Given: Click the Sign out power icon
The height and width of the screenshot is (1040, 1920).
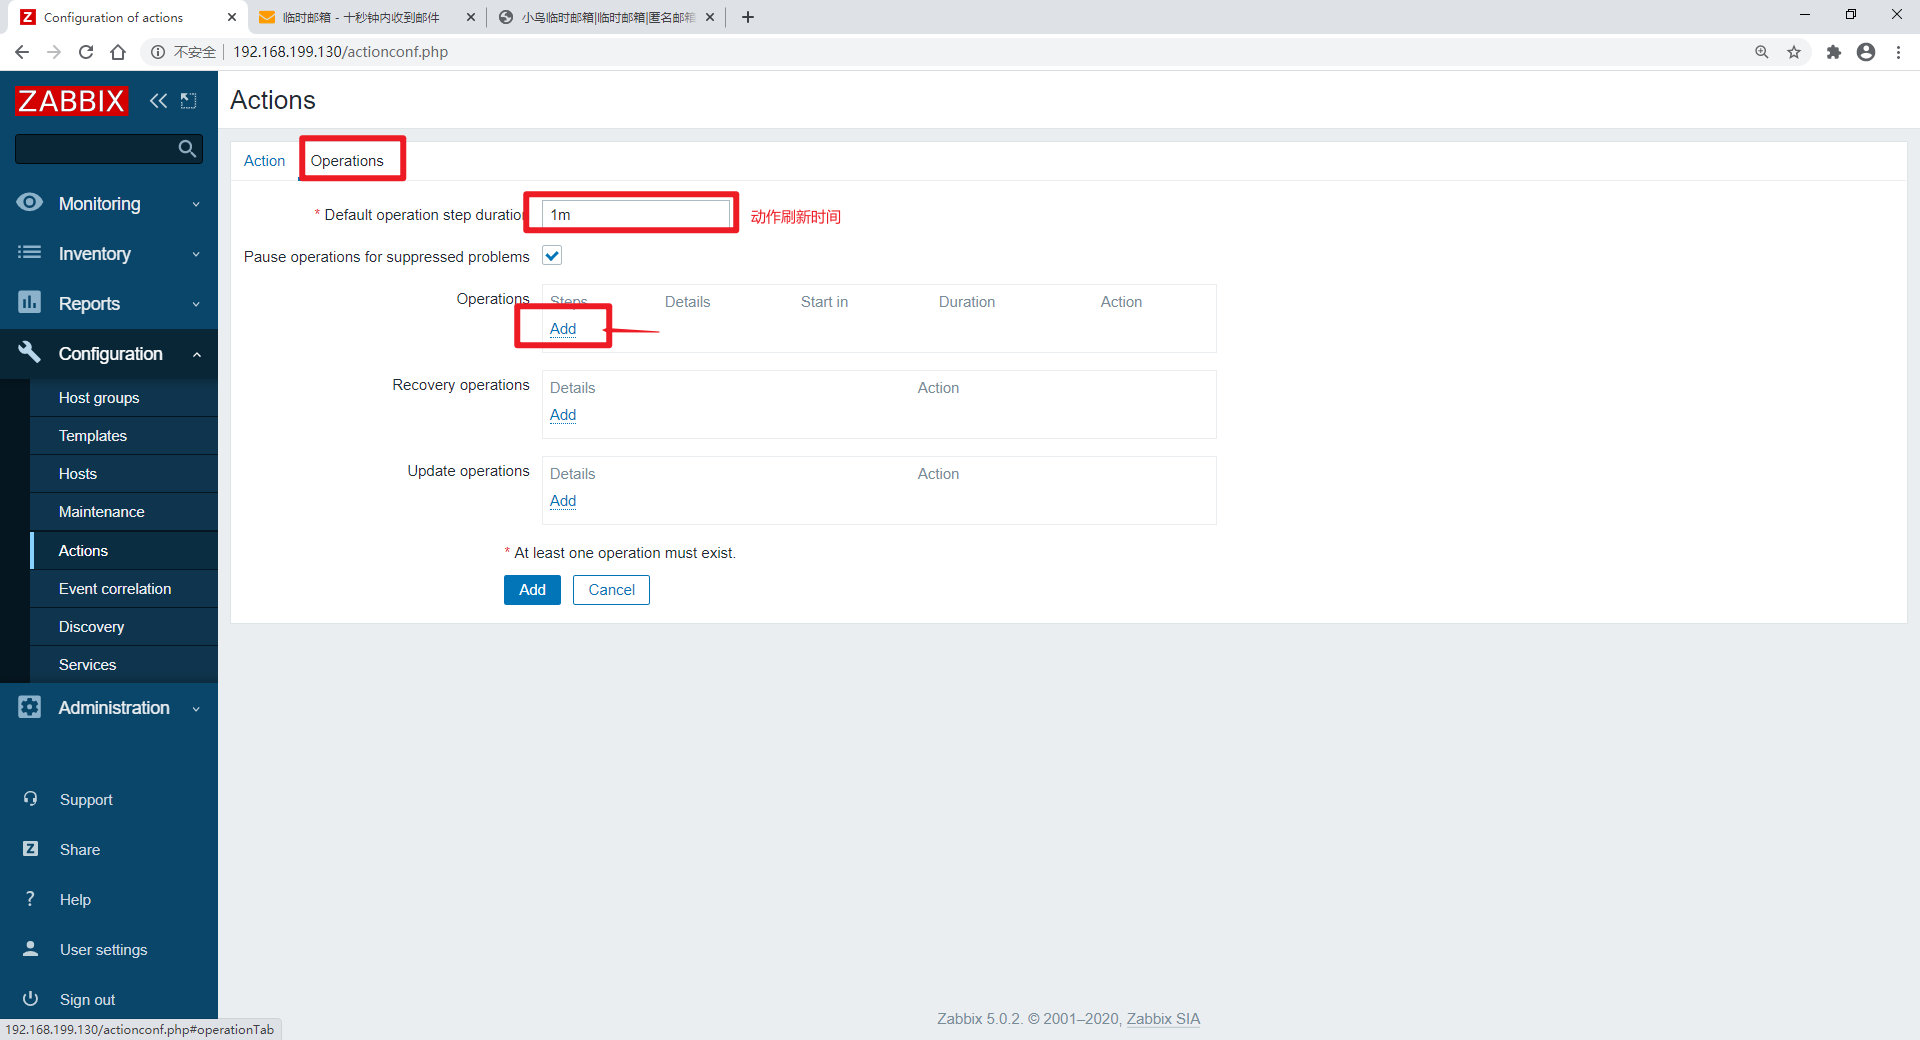Looking at the screenshot, I should (x=30, y=999).
